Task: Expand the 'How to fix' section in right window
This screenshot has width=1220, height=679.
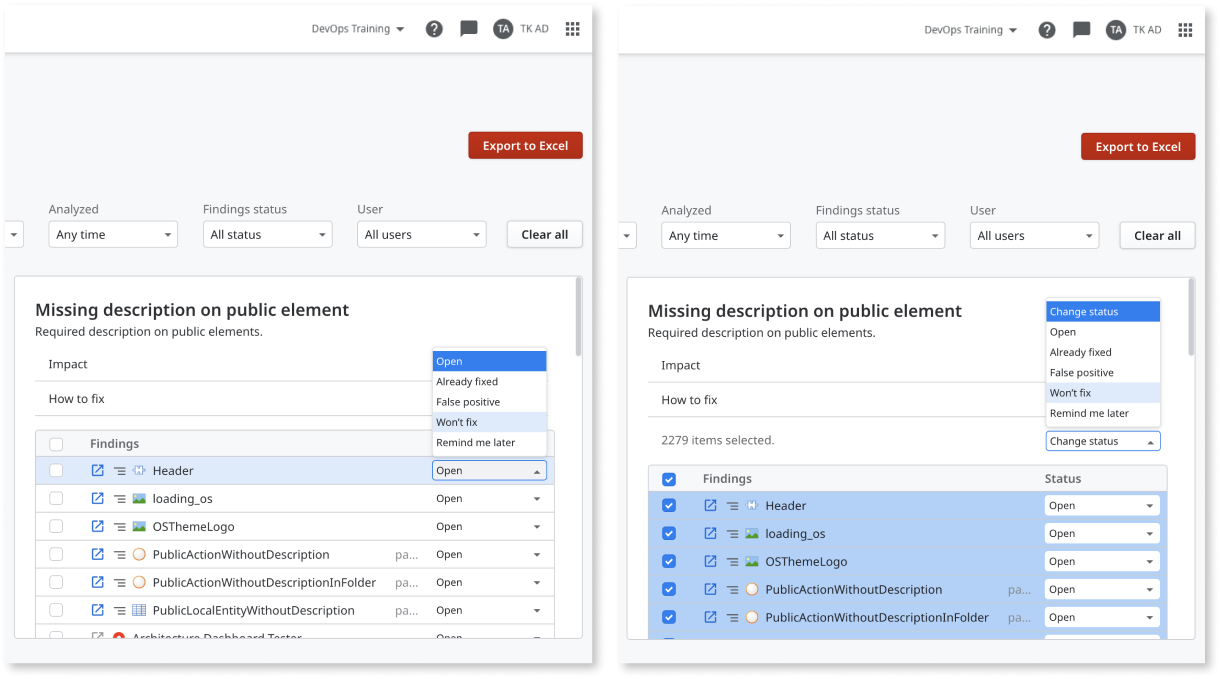Action: click(x=689, y=400)
